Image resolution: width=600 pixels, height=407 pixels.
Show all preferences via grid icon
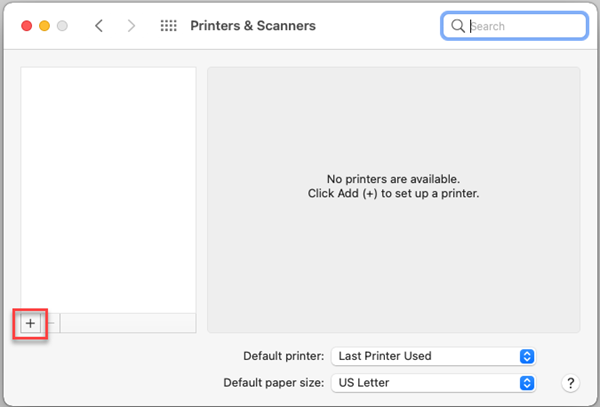(168, 26)
